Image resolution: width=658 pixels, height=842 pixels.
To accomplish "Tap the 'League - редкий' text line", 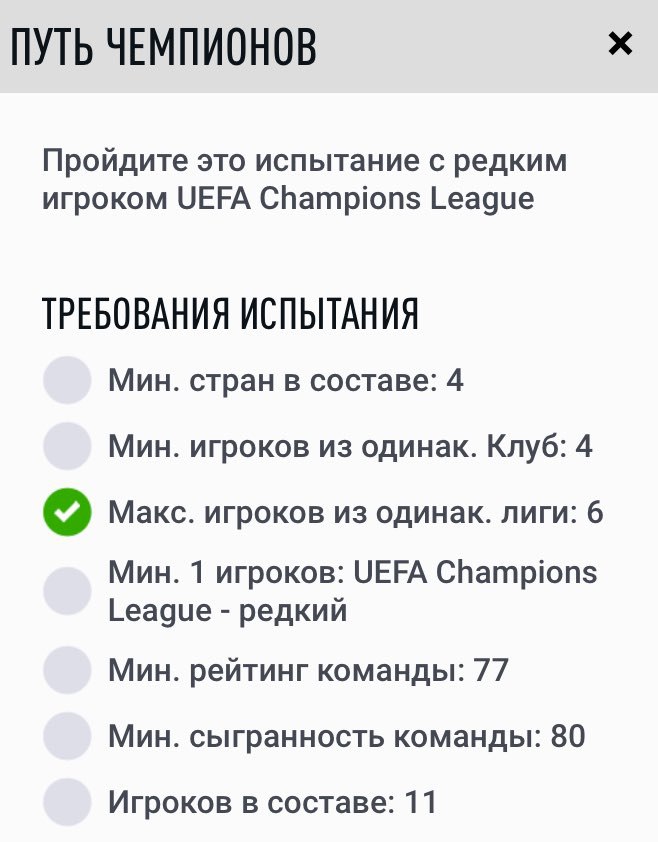I will (x=227, y=609).
